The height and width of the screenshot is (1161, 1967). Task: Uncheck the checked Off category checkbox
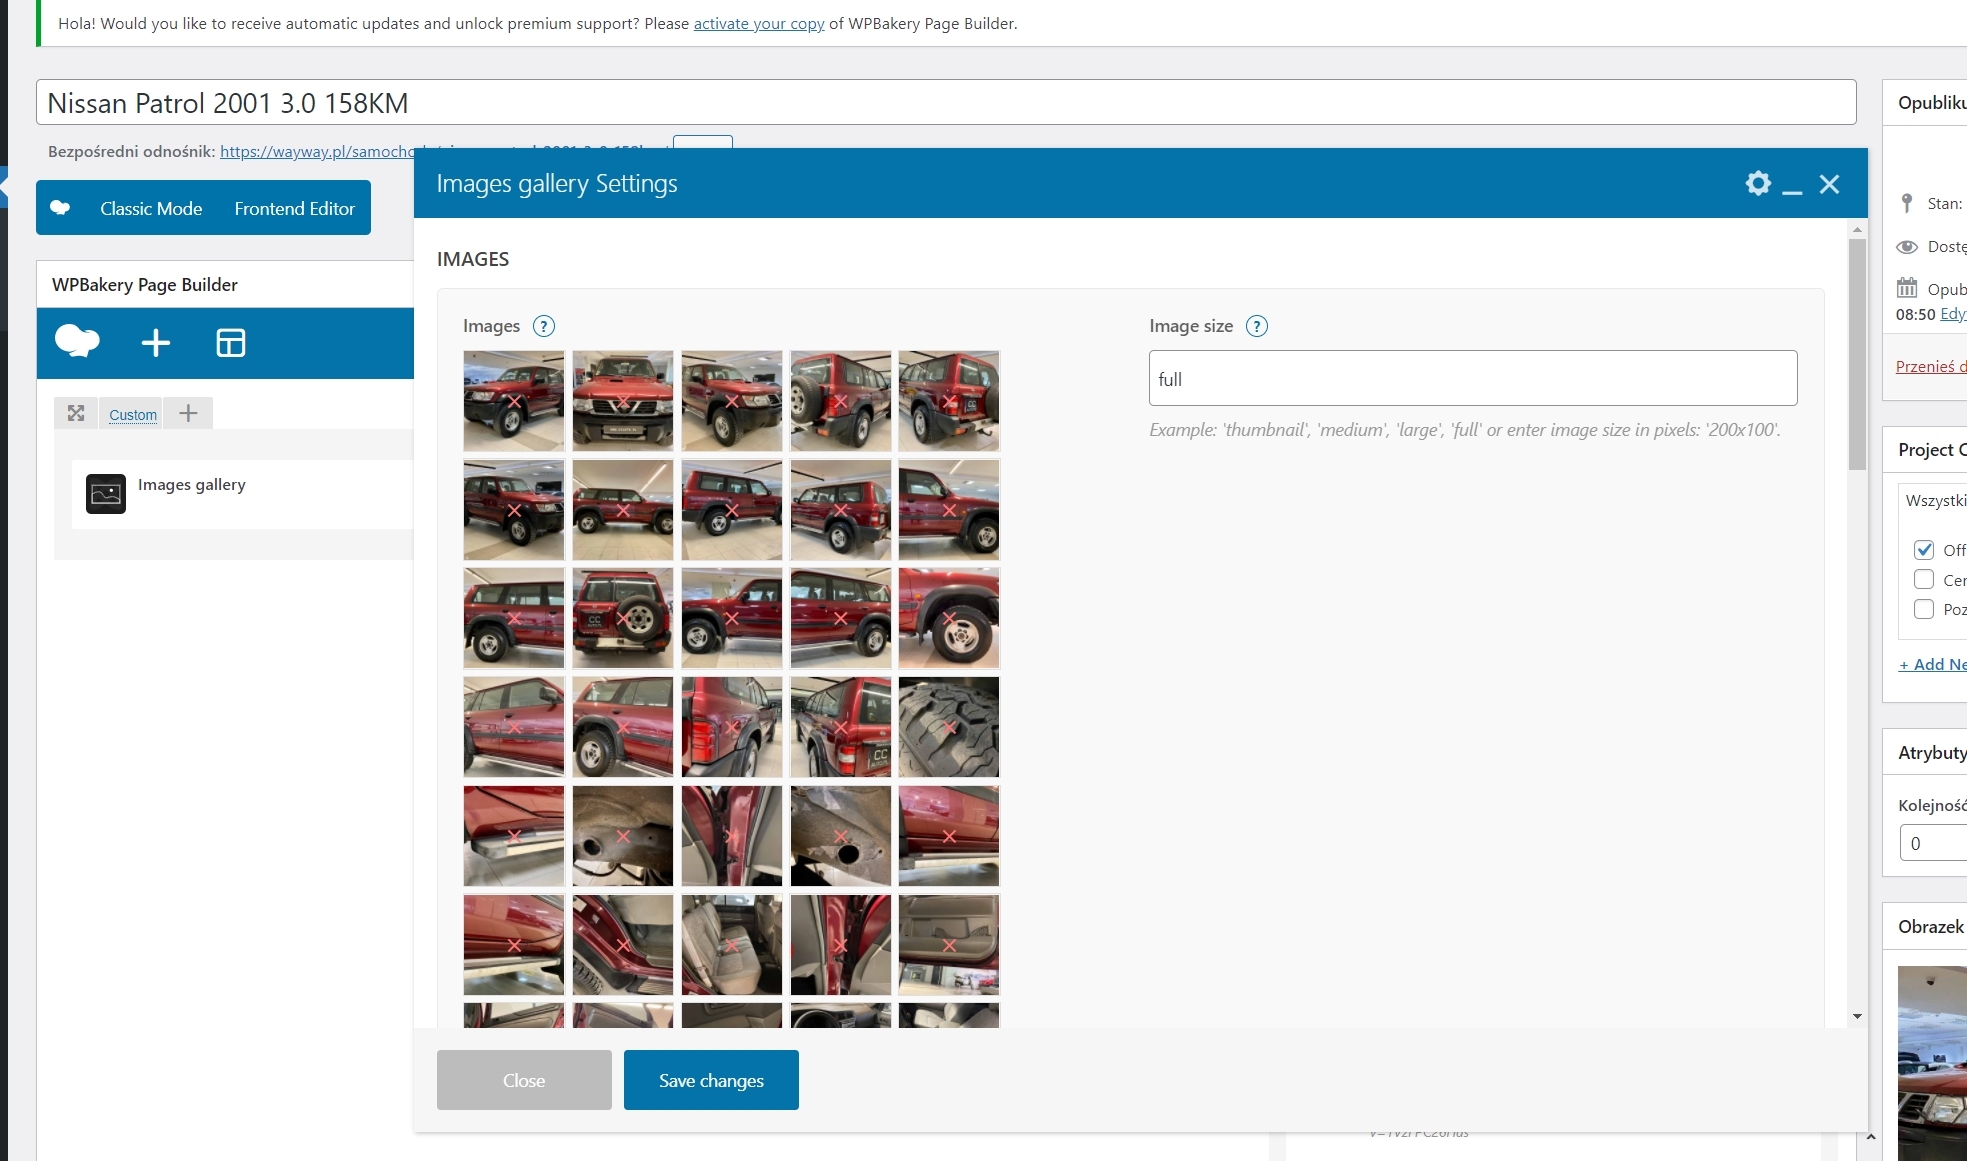click(1923, 550)
